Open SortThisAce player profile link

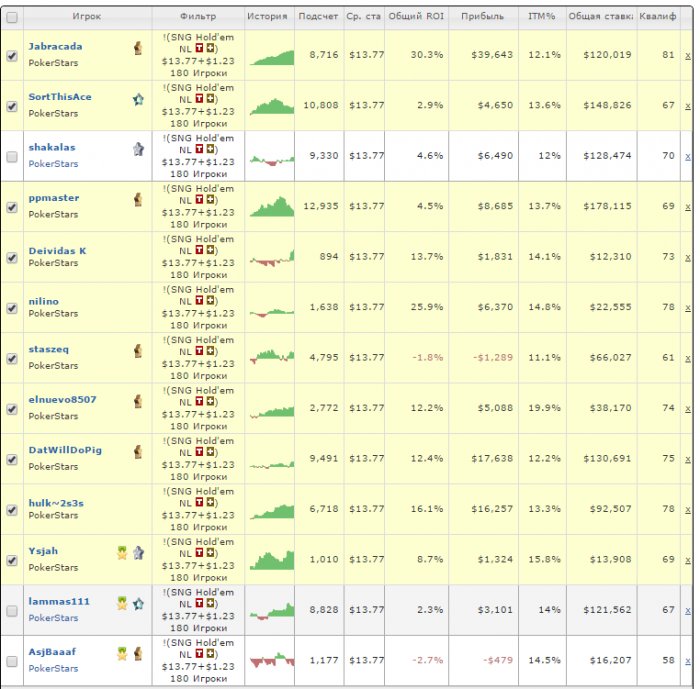[x=60, y=97]
